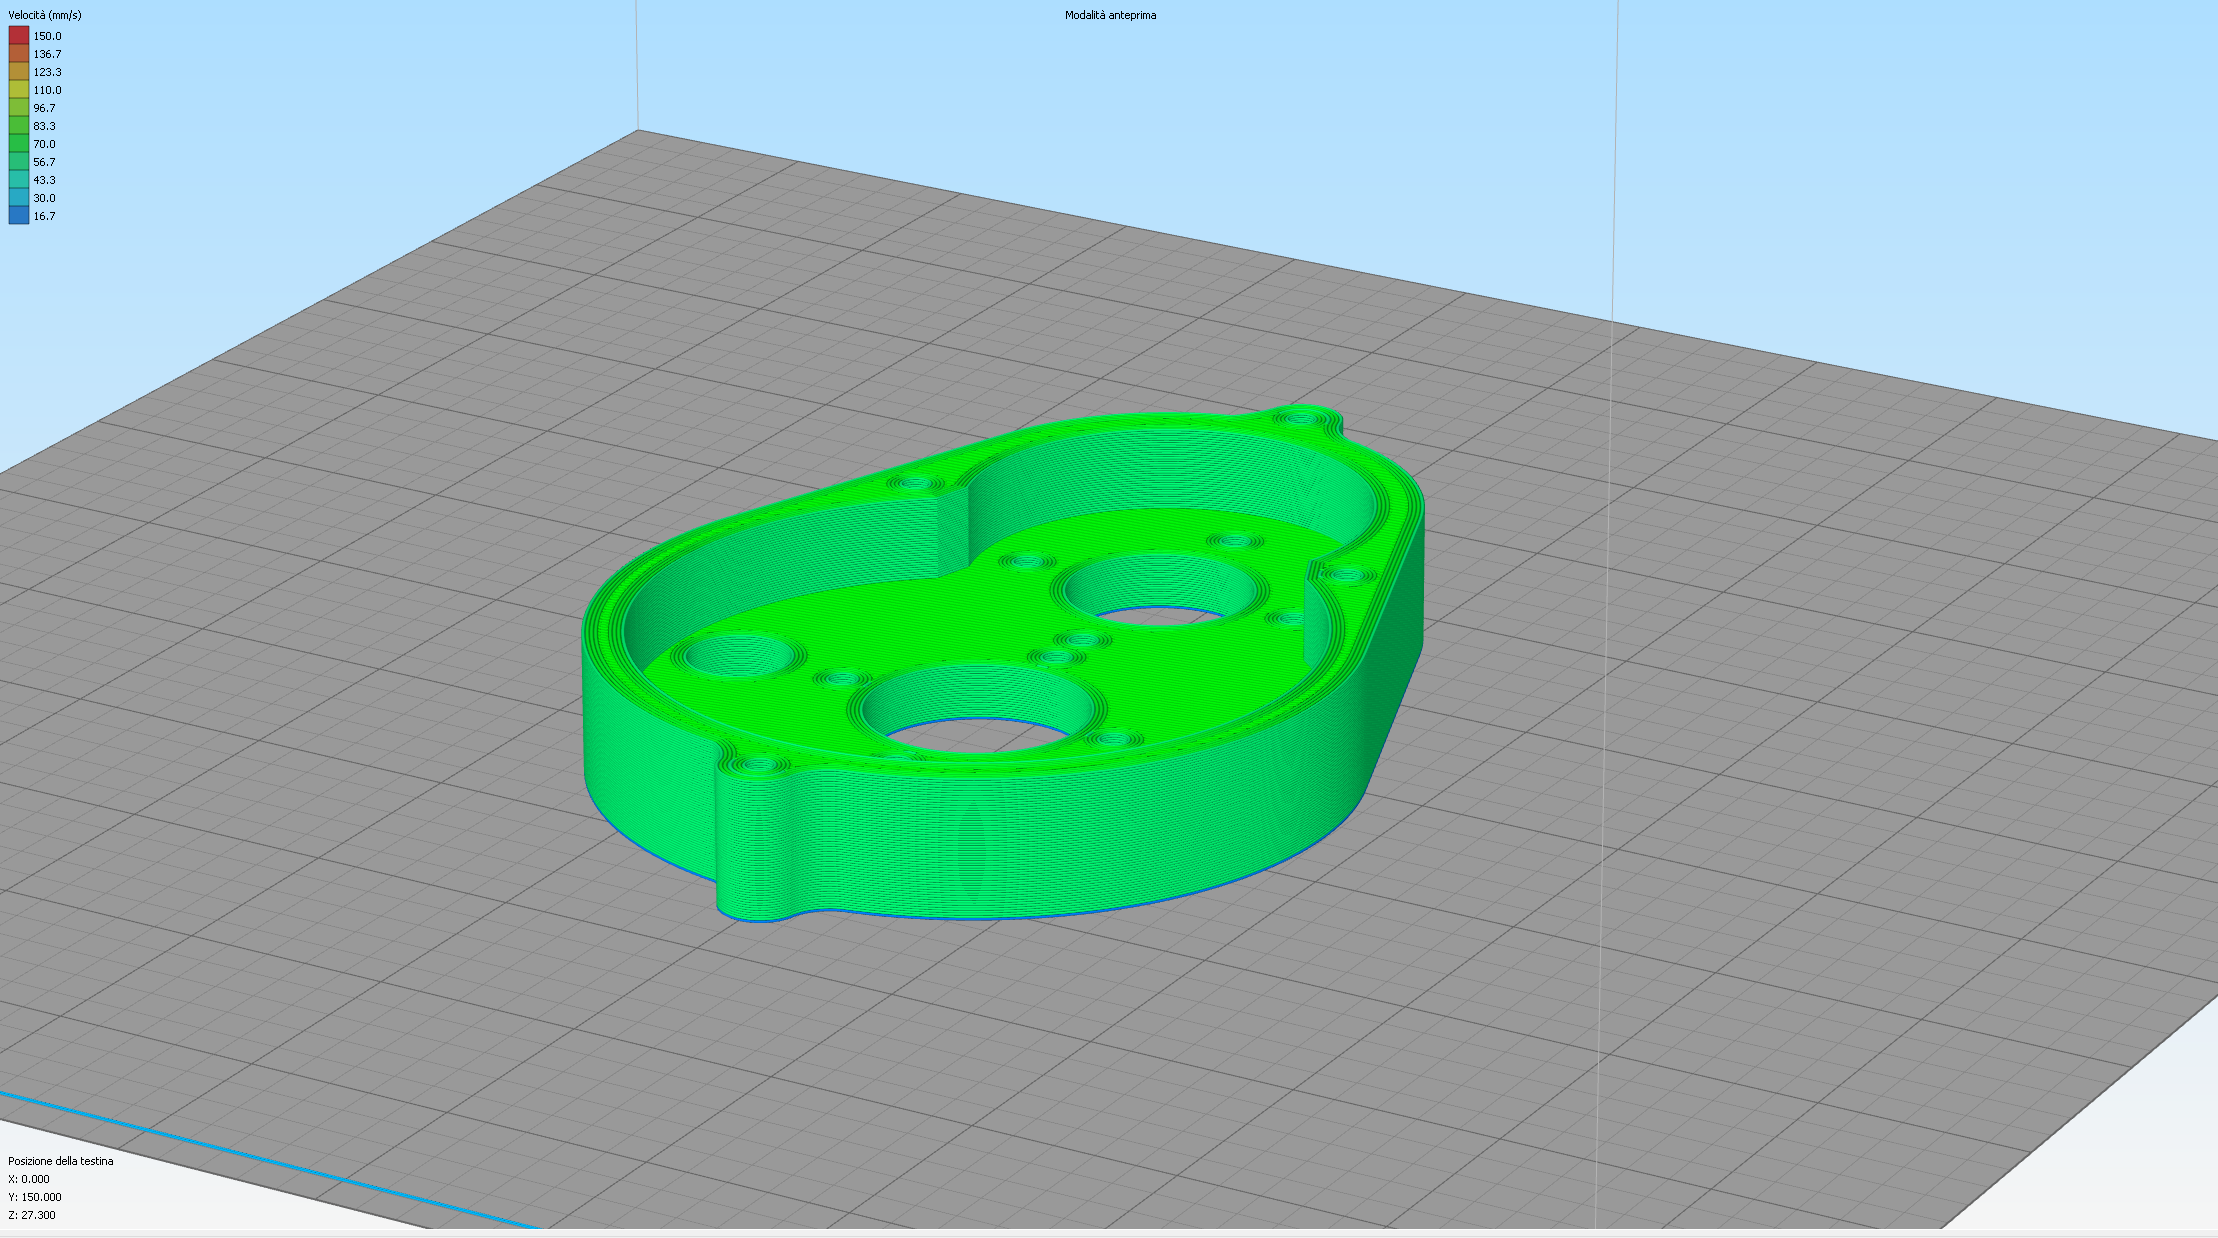Click the 110.0 yellow-green legend swatch

click(19, 90)
